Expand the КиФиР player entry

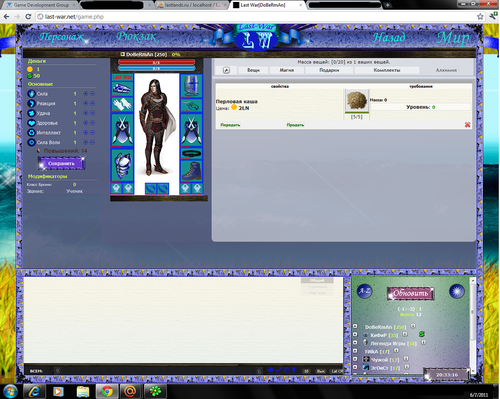tap(355, 334)
